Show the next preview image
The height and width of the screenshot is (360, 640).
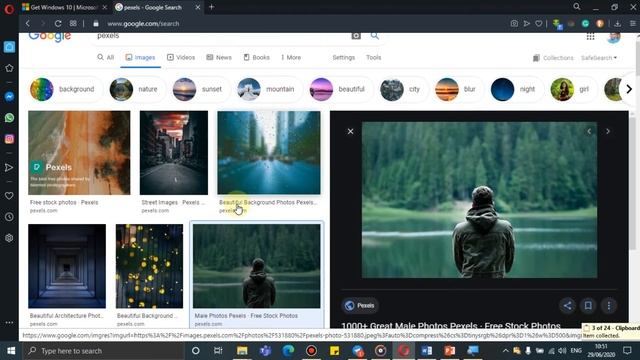click(608, 131)
